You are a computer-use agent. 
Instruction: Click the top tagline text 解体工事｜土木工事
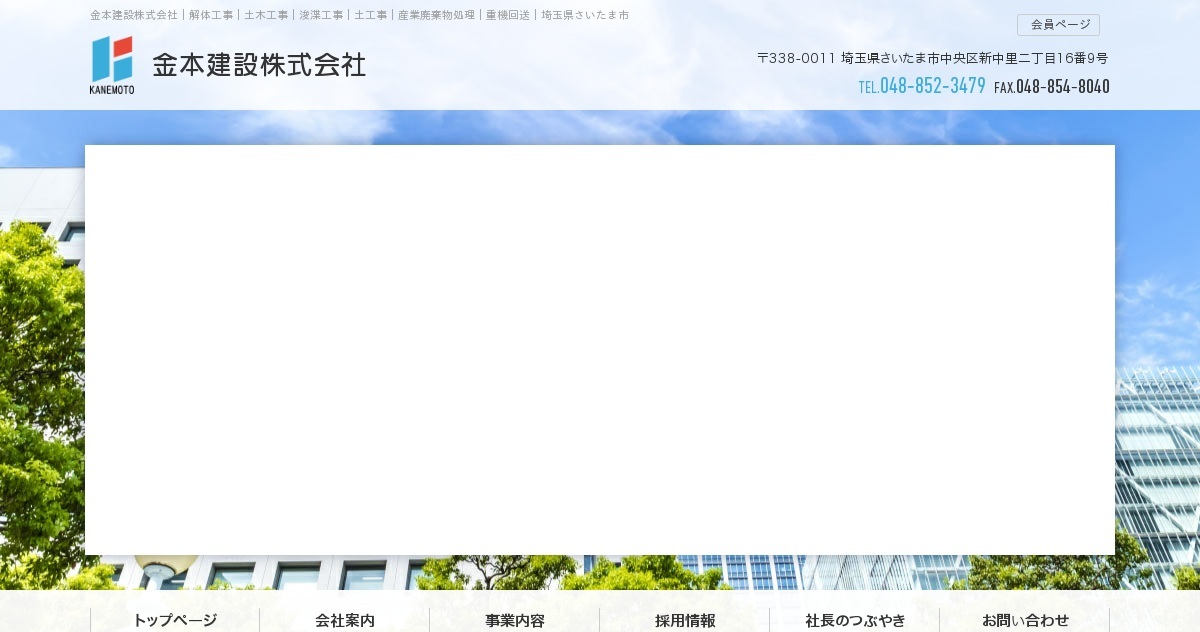238,15
